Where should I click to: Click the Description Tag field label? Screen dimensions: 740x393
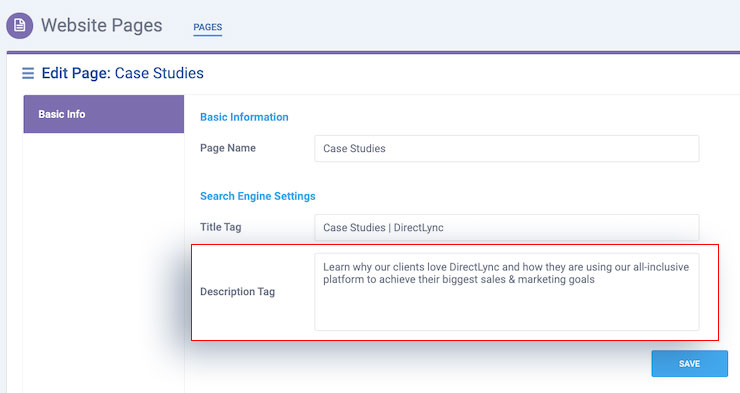pos(237,292)
